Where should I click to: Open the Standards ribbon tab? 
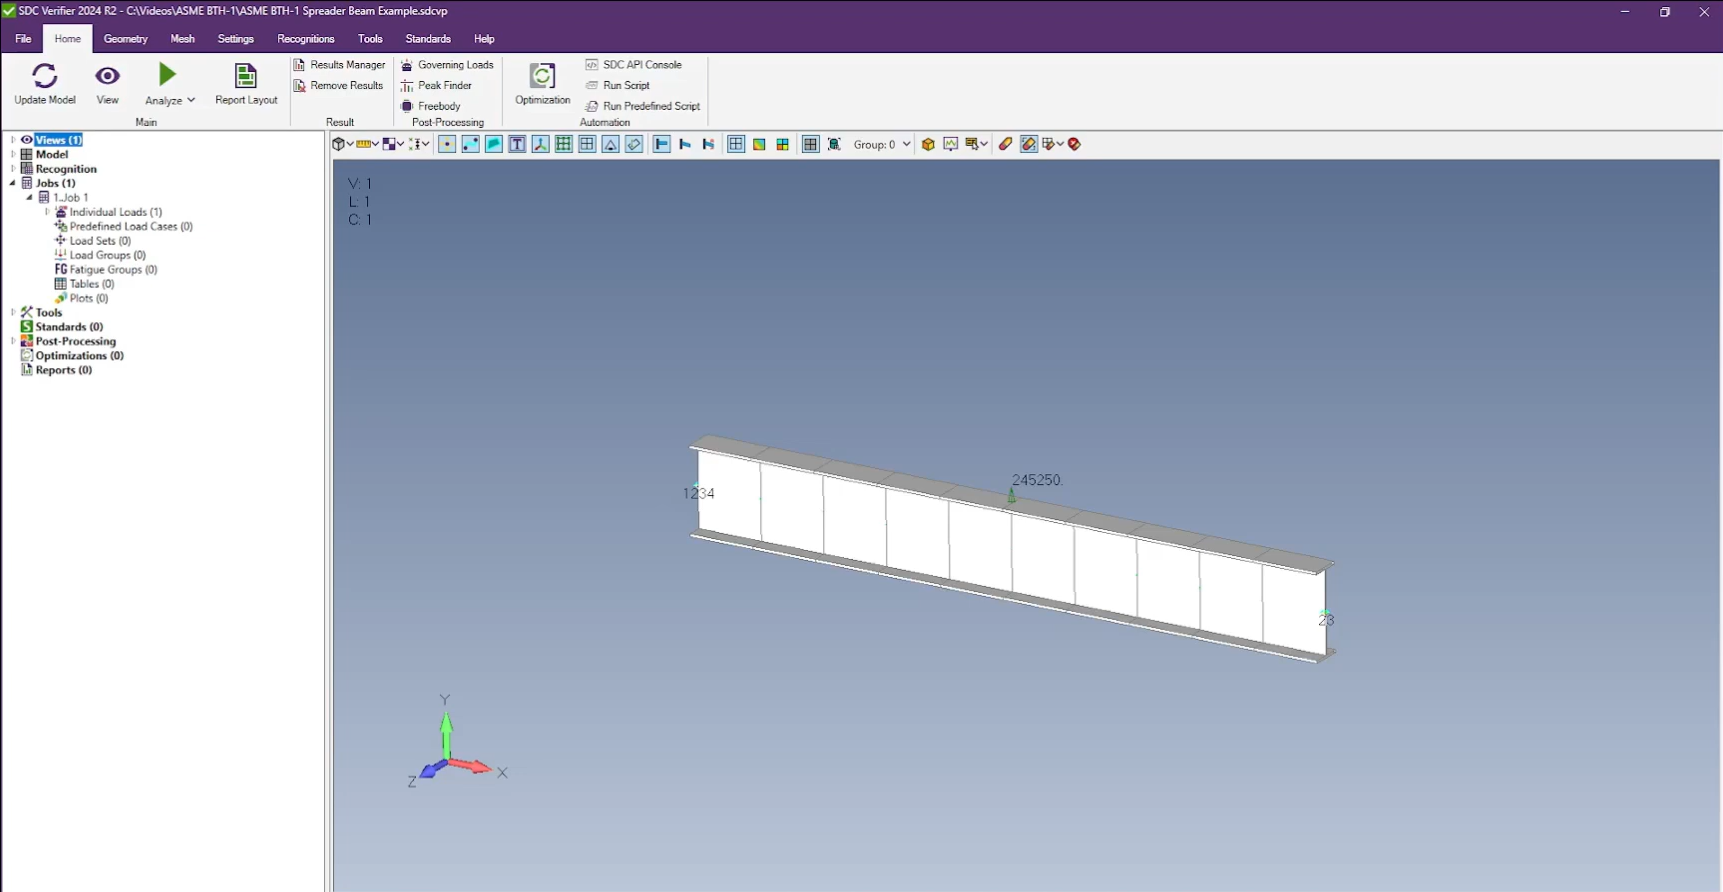[428, 39]
